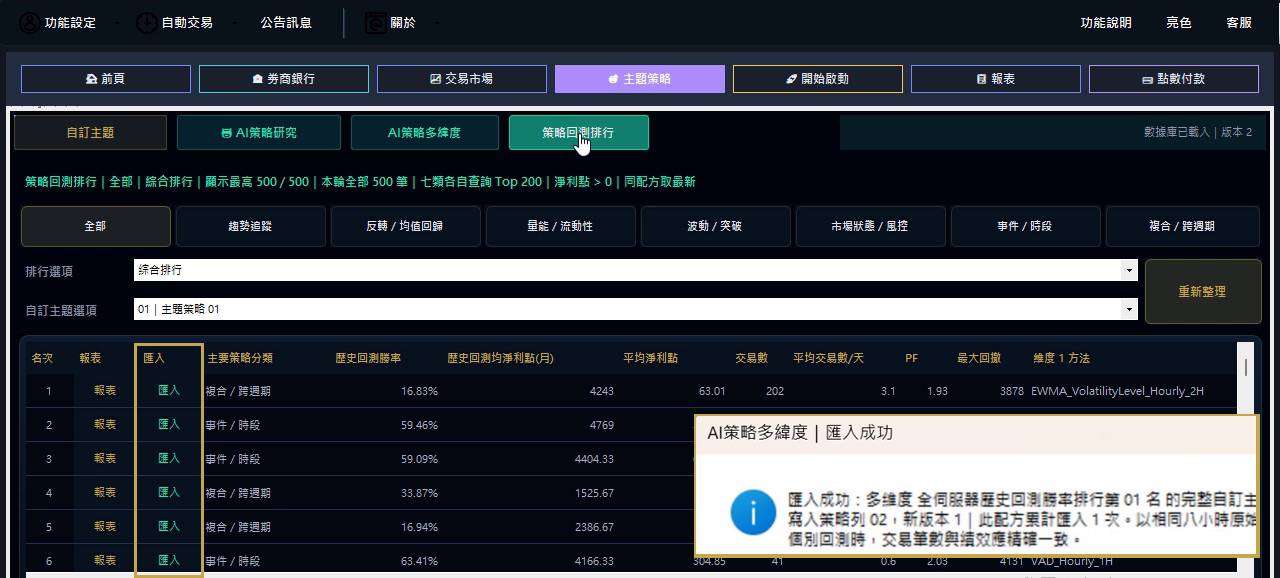
Task: Switch theme with 亮色
Action: point(1179,22)
